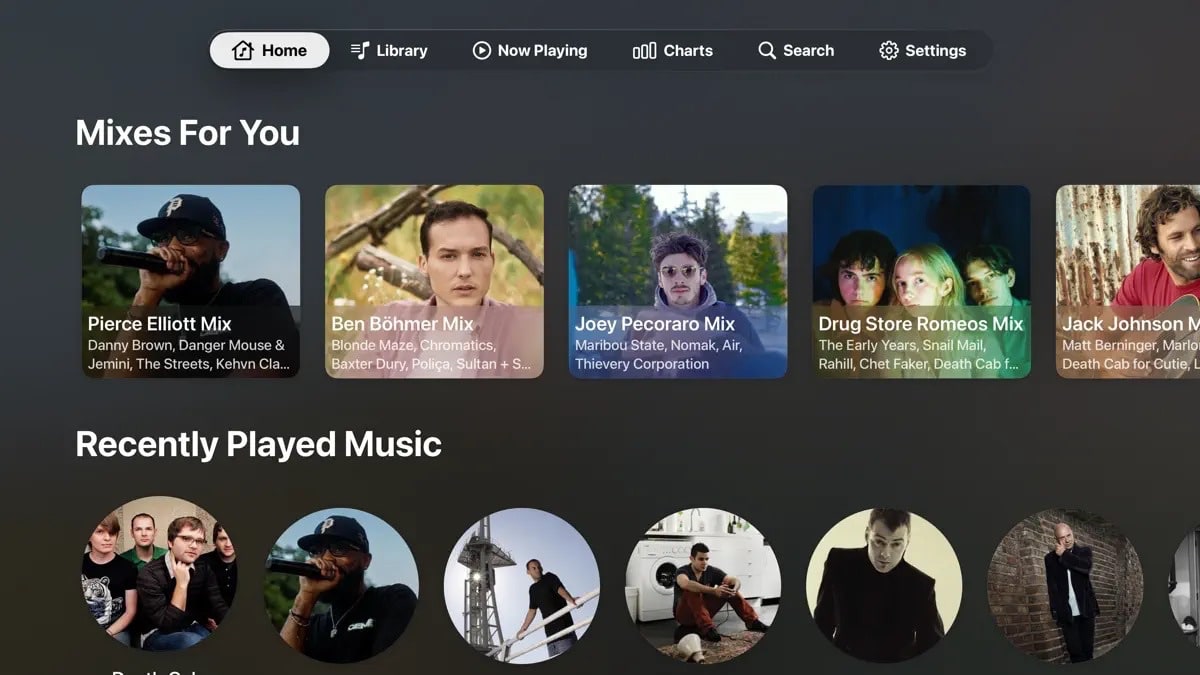The height and width of the screenshot is (675, 1200).
Task: Click the Charts bar graph icon
Action: [x=645, y=50]
